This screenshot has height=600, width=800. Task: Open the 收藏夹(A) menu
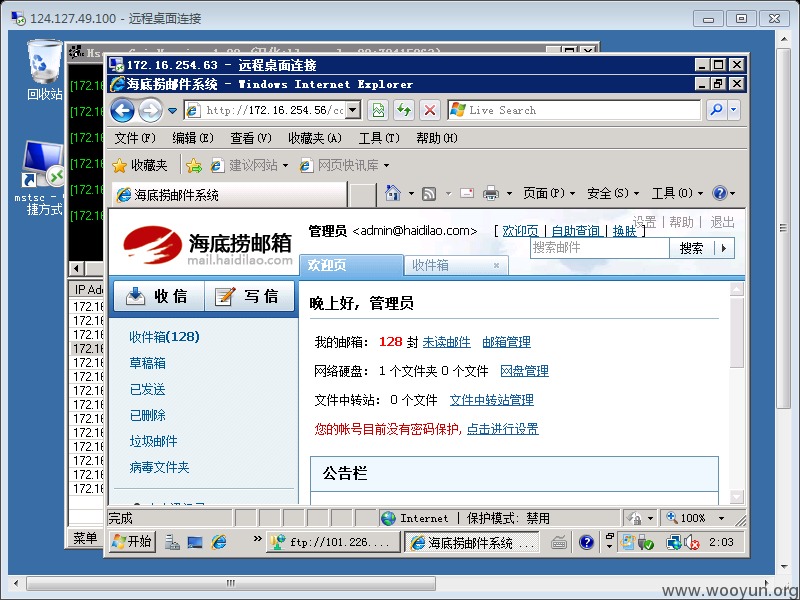coord(315,138)
